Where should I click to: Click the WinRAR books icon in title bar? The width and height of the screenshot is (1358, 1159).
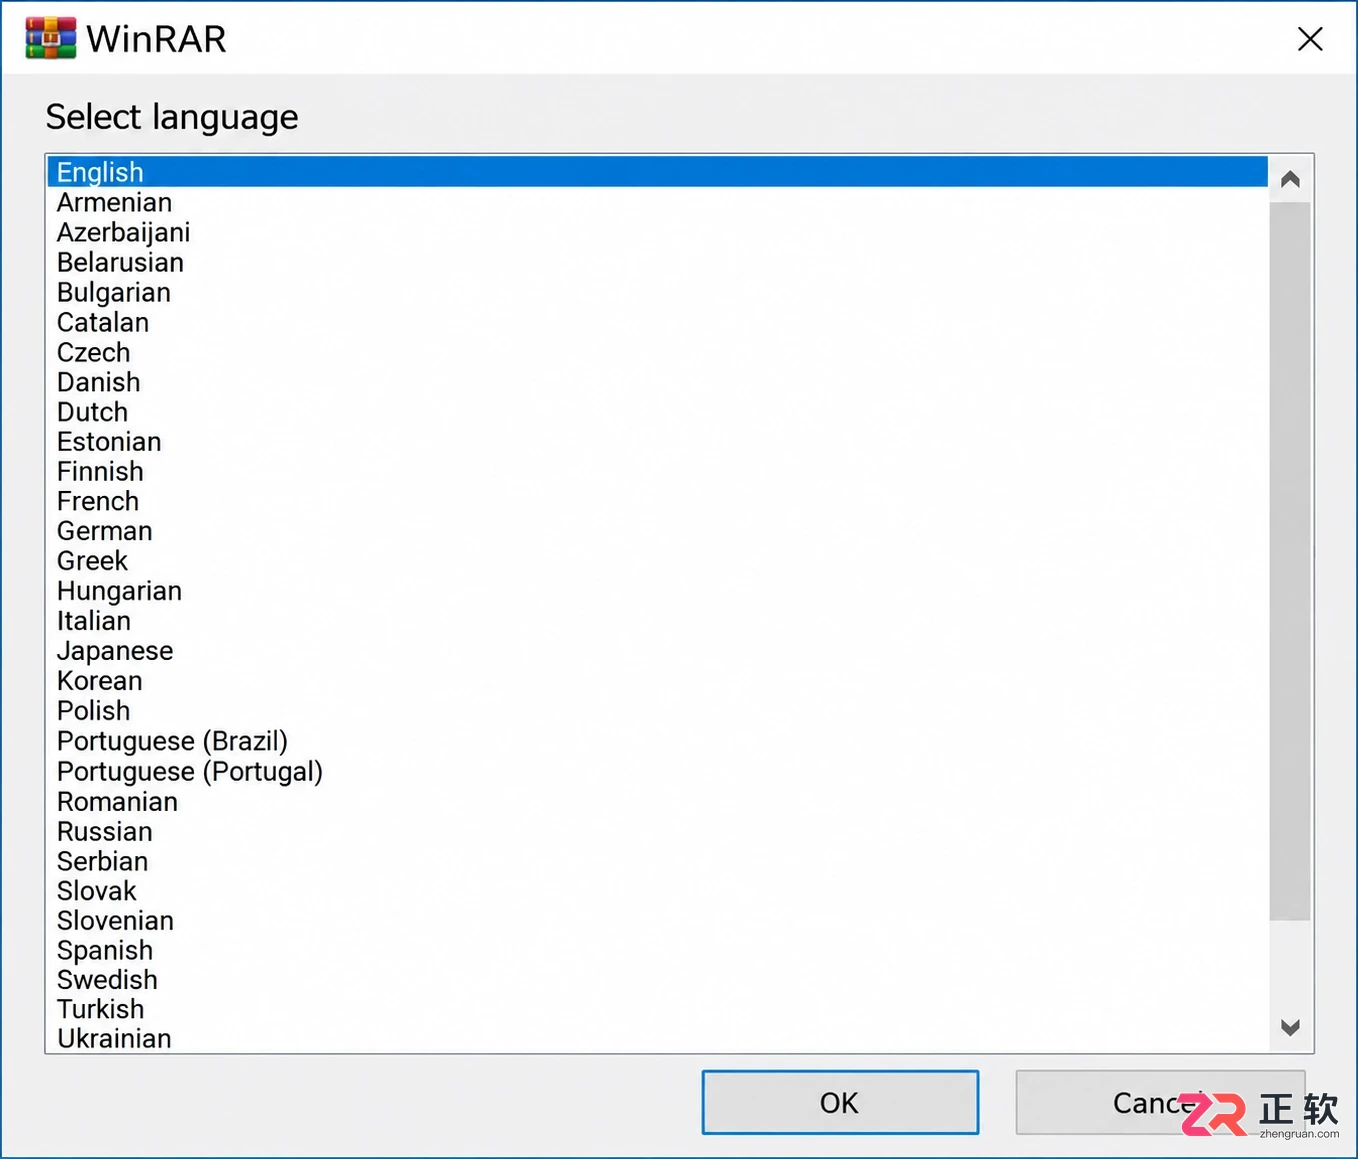[x=51, y=38]
